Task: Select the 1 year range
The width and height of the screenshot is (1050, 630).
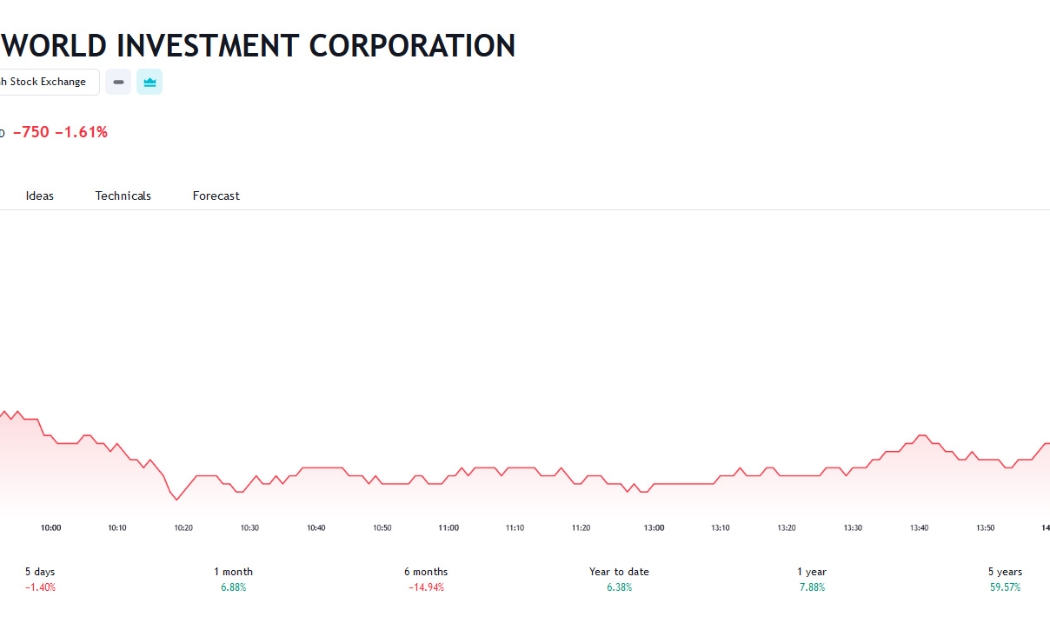Action: click(x=812, y=579)
